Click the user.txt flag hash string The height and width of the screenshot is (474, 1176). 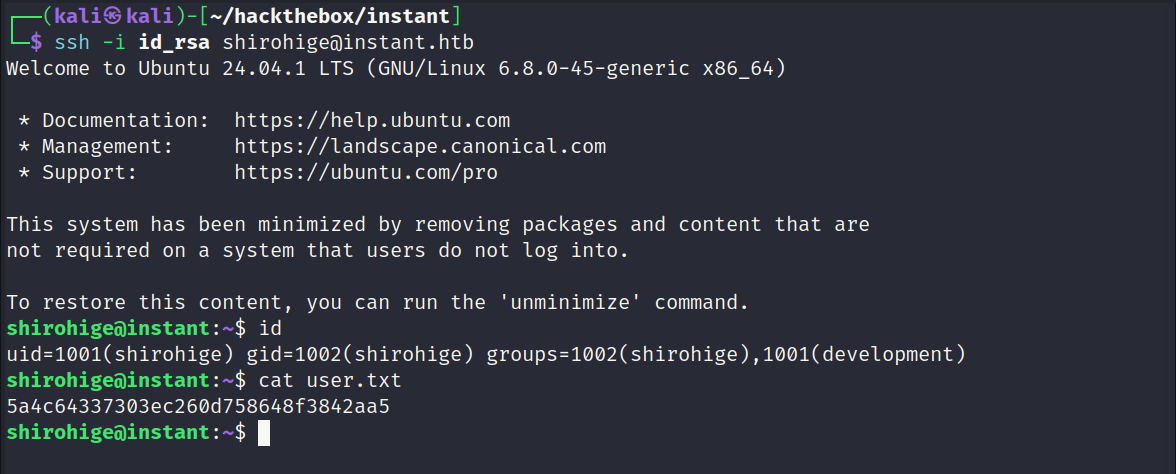click(x=198, y=406)
